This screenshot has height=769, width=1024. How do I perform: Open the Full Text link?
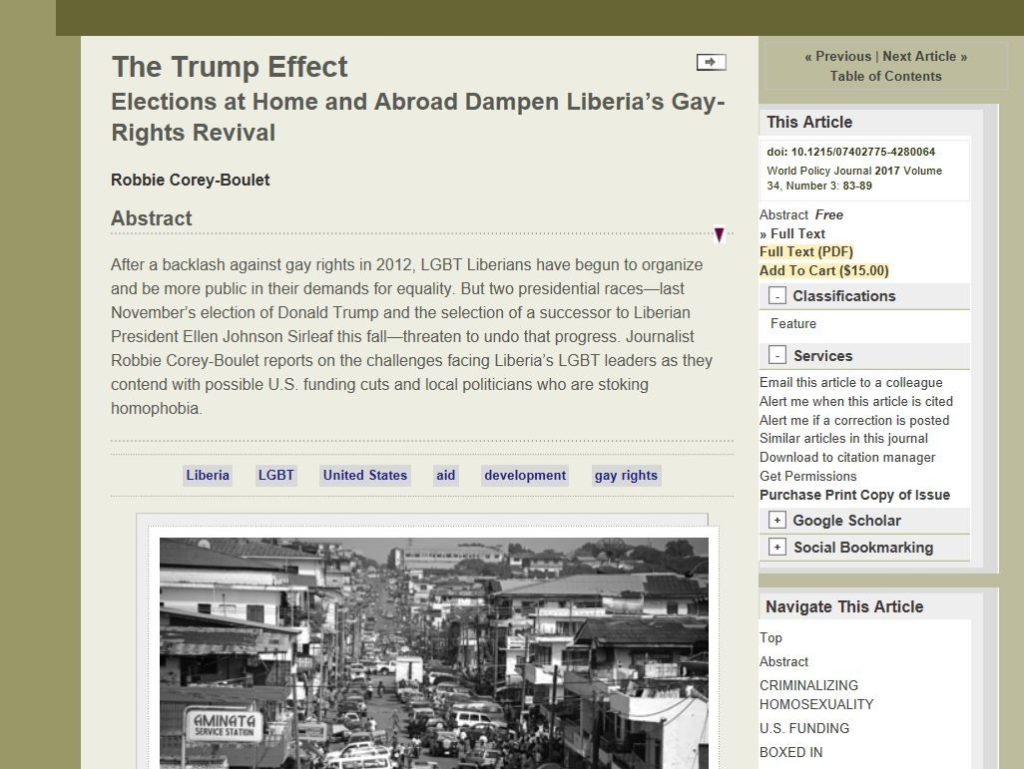pos(797,234)
